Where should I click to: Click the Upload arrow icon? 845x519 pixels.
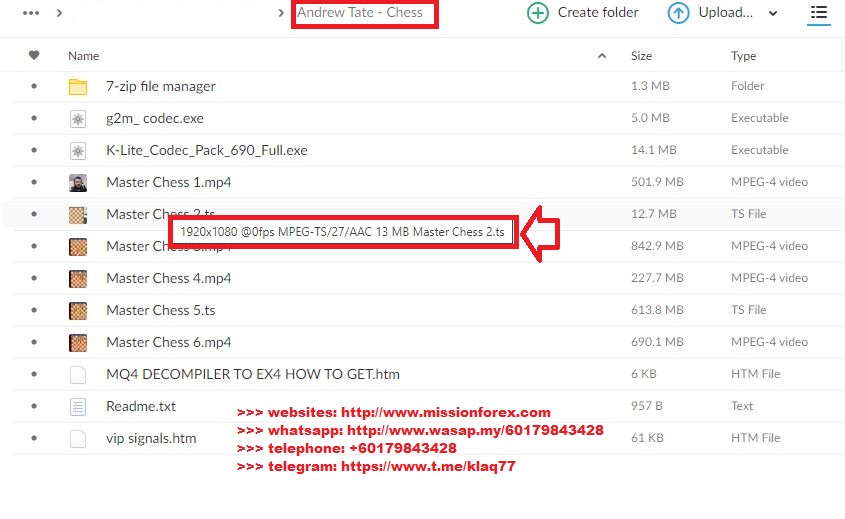point(678,13)
